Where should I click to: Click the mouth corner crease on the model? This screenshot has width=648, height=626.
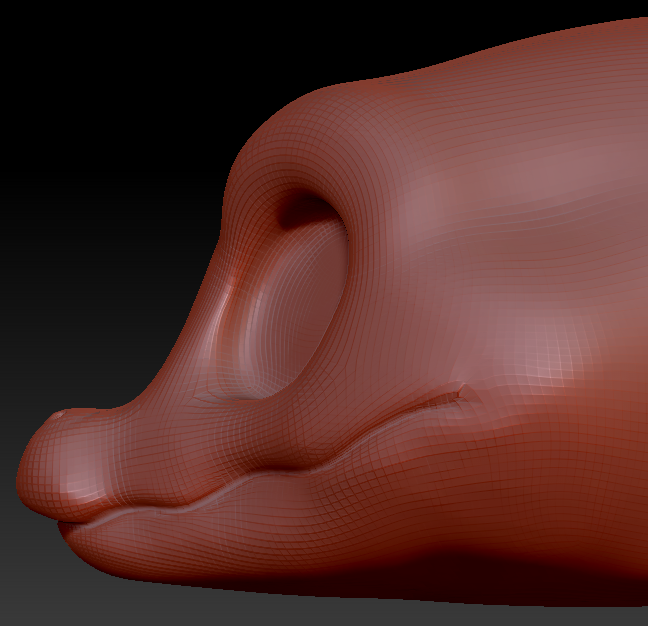(460, 393)
